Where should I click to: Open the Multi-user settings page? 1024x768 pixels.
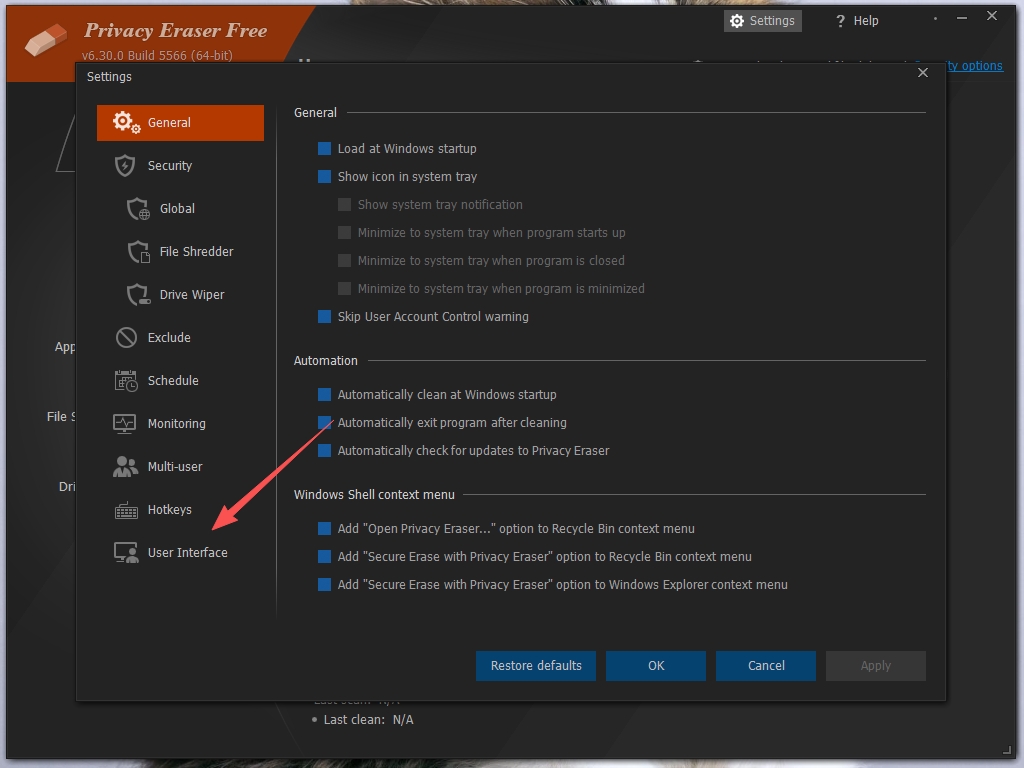click(x=180, y=467)
